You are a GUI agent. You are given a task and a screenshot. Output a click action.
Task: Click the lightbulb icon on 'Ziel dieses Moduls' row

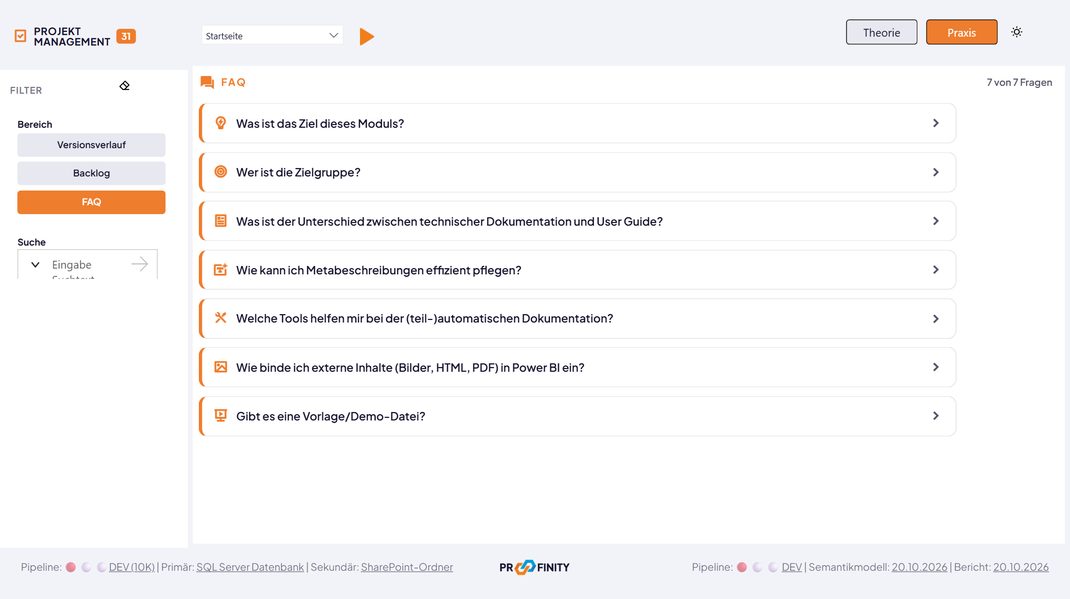(220, 123)
